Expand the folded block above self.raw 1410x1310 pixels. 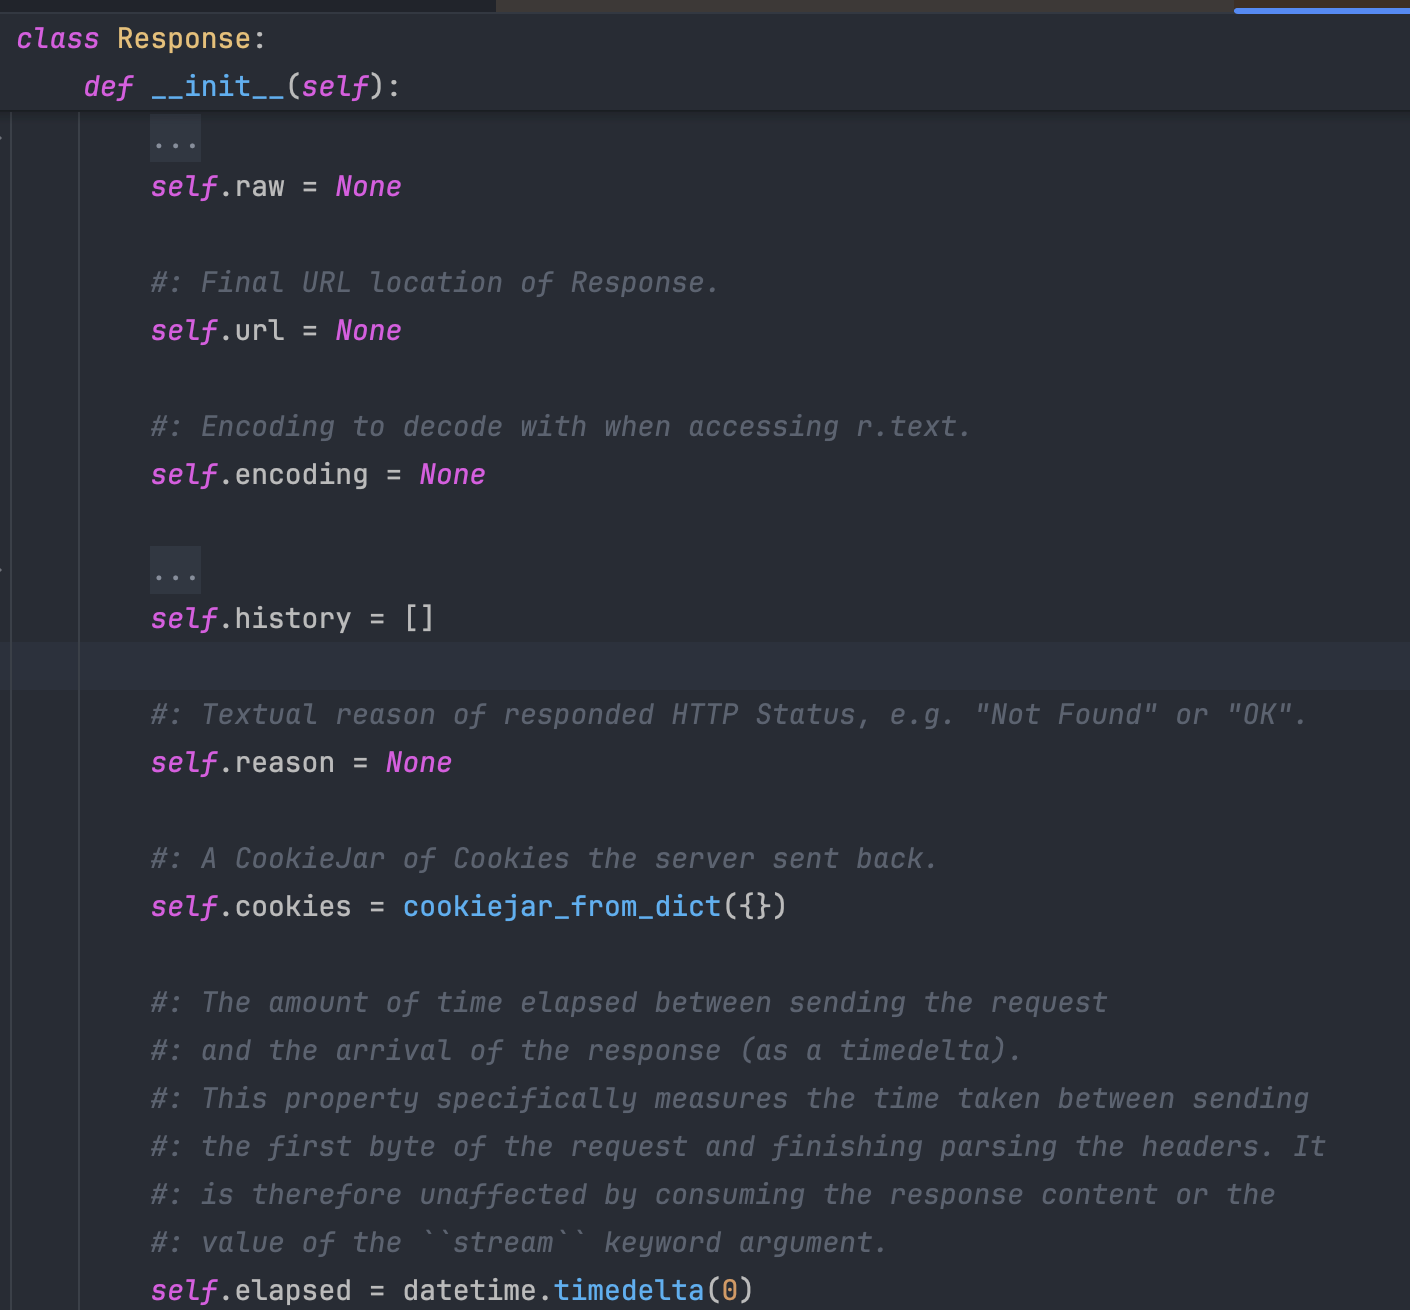coord(175,139)
